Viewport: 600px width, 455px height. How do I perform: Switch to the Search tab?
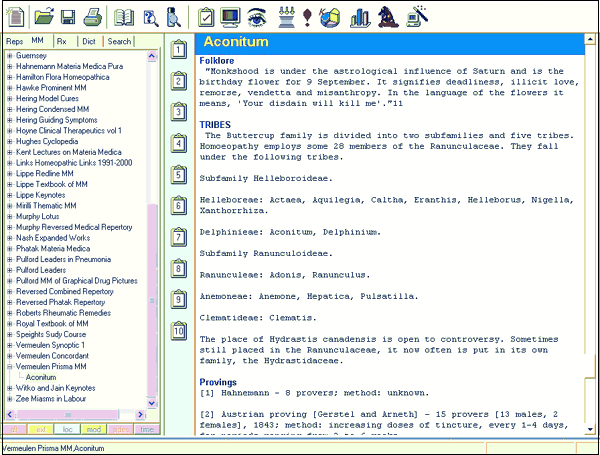click(x=119, y=41)
